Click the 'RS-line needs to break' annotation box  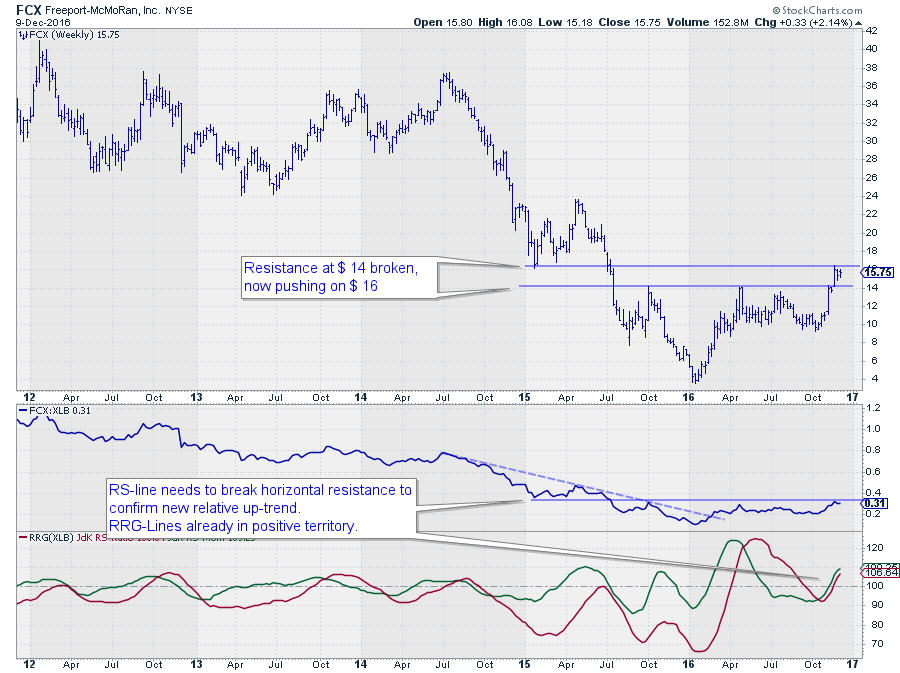(x=261, y=508)
